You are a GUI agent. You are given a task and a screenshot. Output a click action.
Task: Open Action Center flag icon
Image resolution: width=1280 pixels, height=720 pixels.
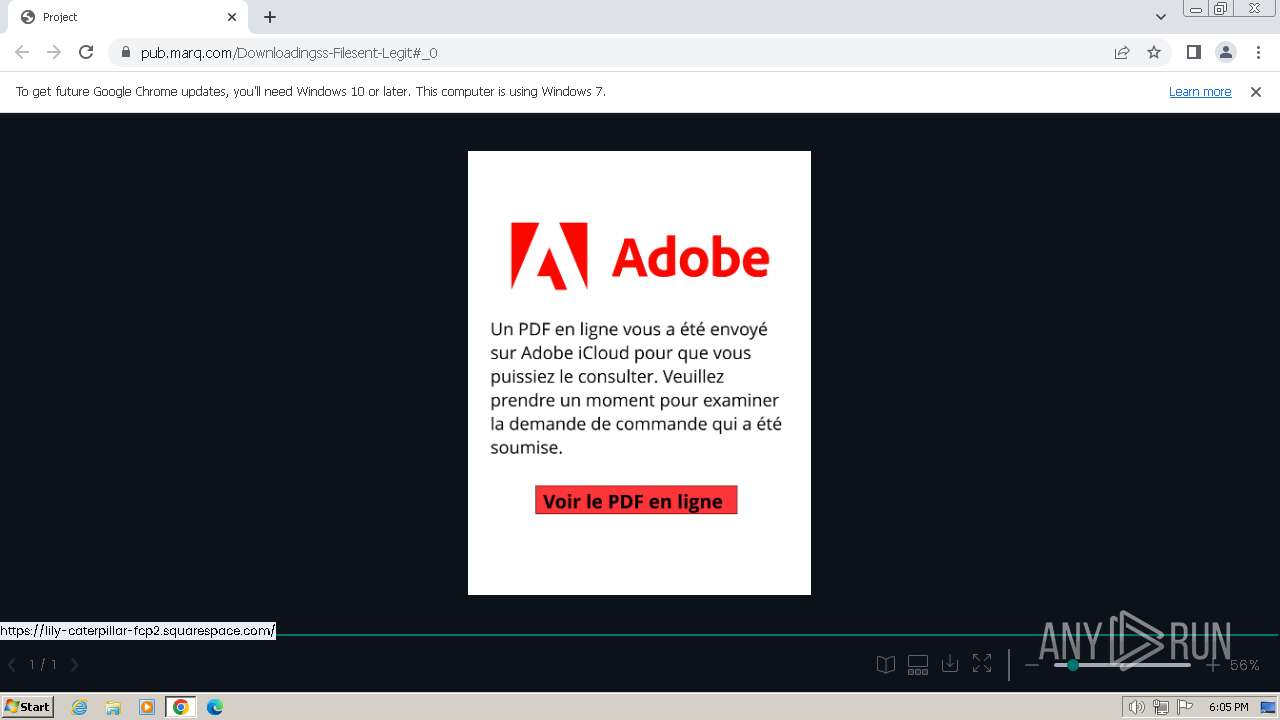point(1185,707)
